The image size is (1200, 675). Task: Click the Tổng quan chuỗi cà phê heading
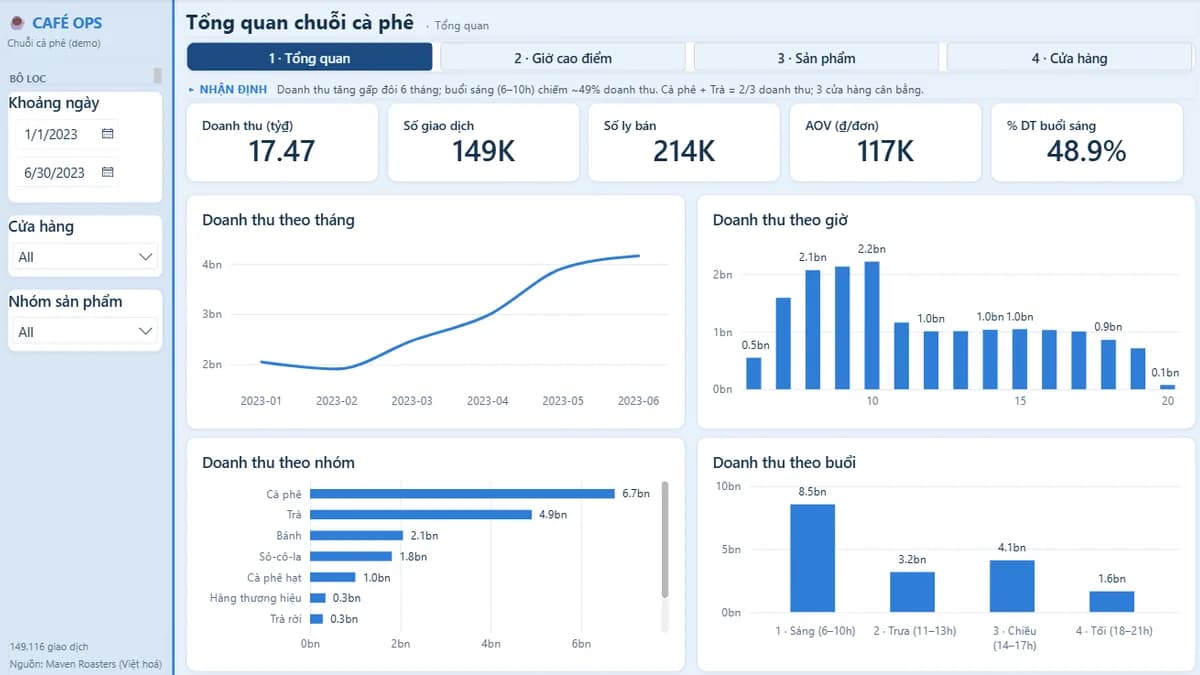tap(299, 22)
